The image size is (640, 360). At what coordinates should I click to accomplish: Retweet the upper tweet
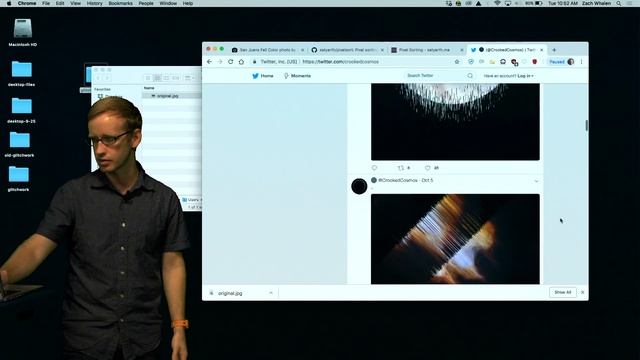(401, 168)
